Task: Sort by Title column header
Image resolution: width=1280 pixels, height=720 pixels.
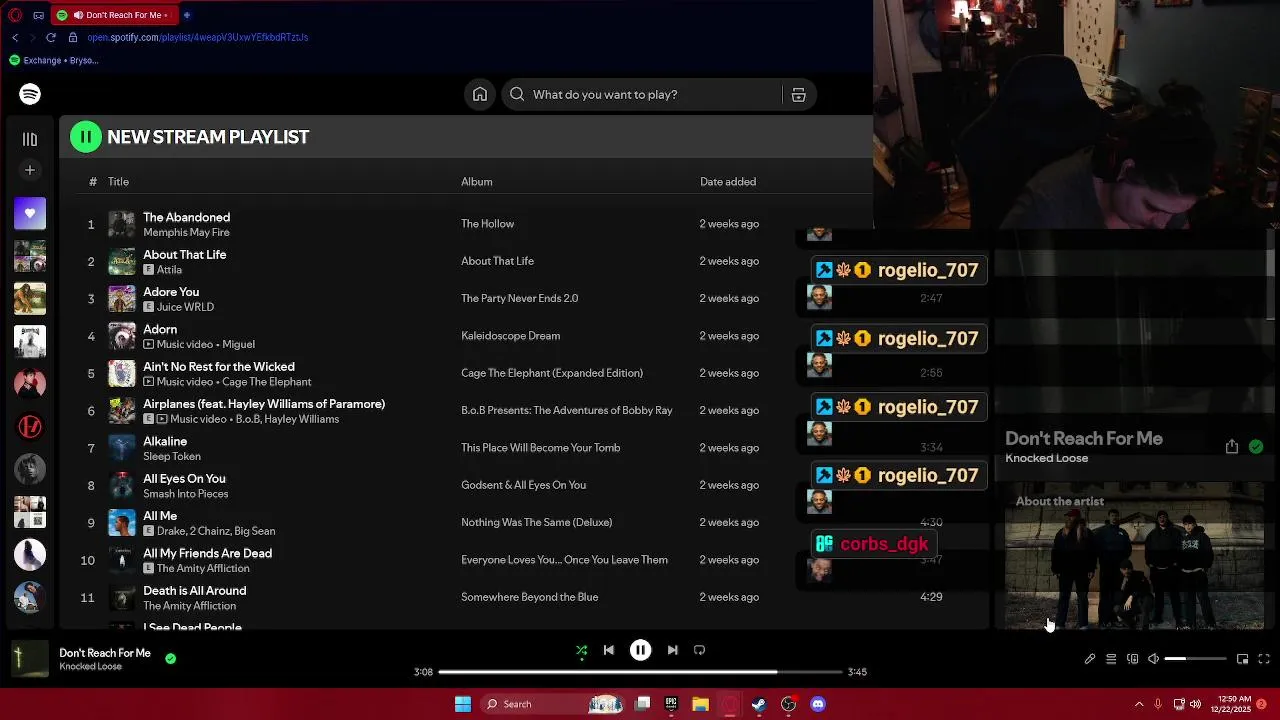Action: point(118,181)
